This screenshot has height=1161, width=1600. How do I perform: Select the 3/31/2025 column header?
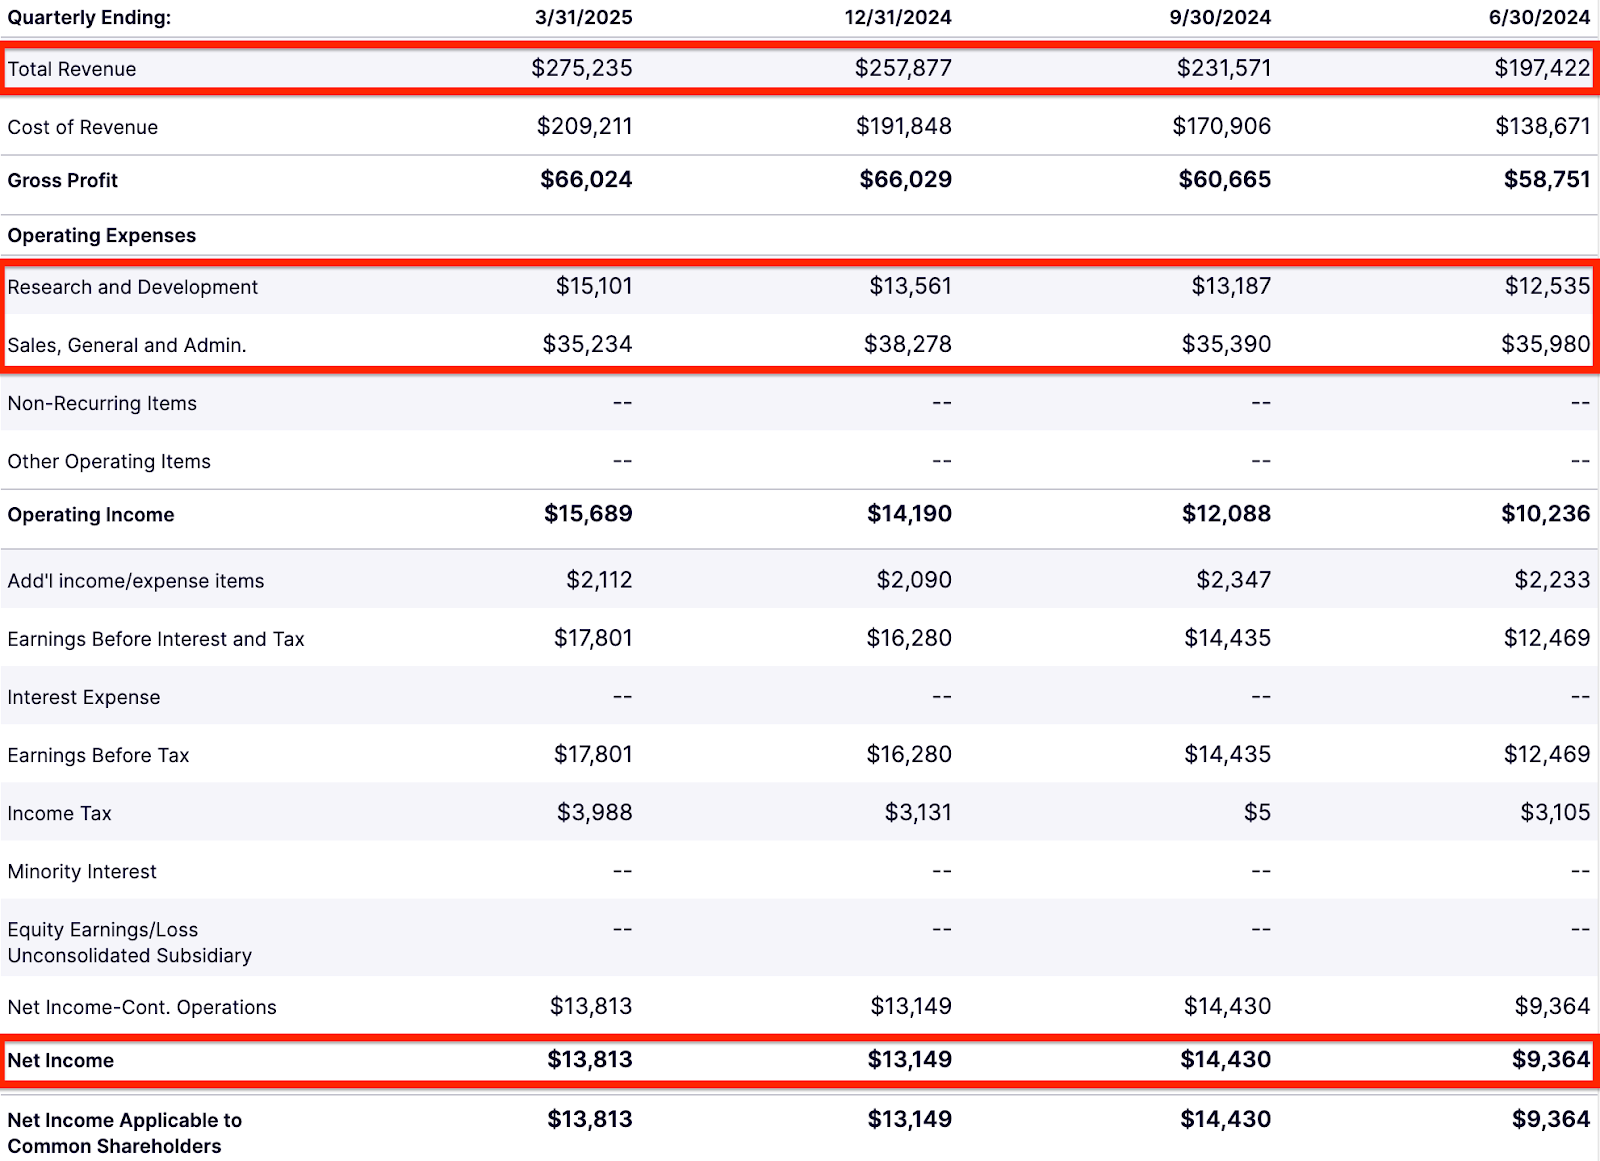583,17
